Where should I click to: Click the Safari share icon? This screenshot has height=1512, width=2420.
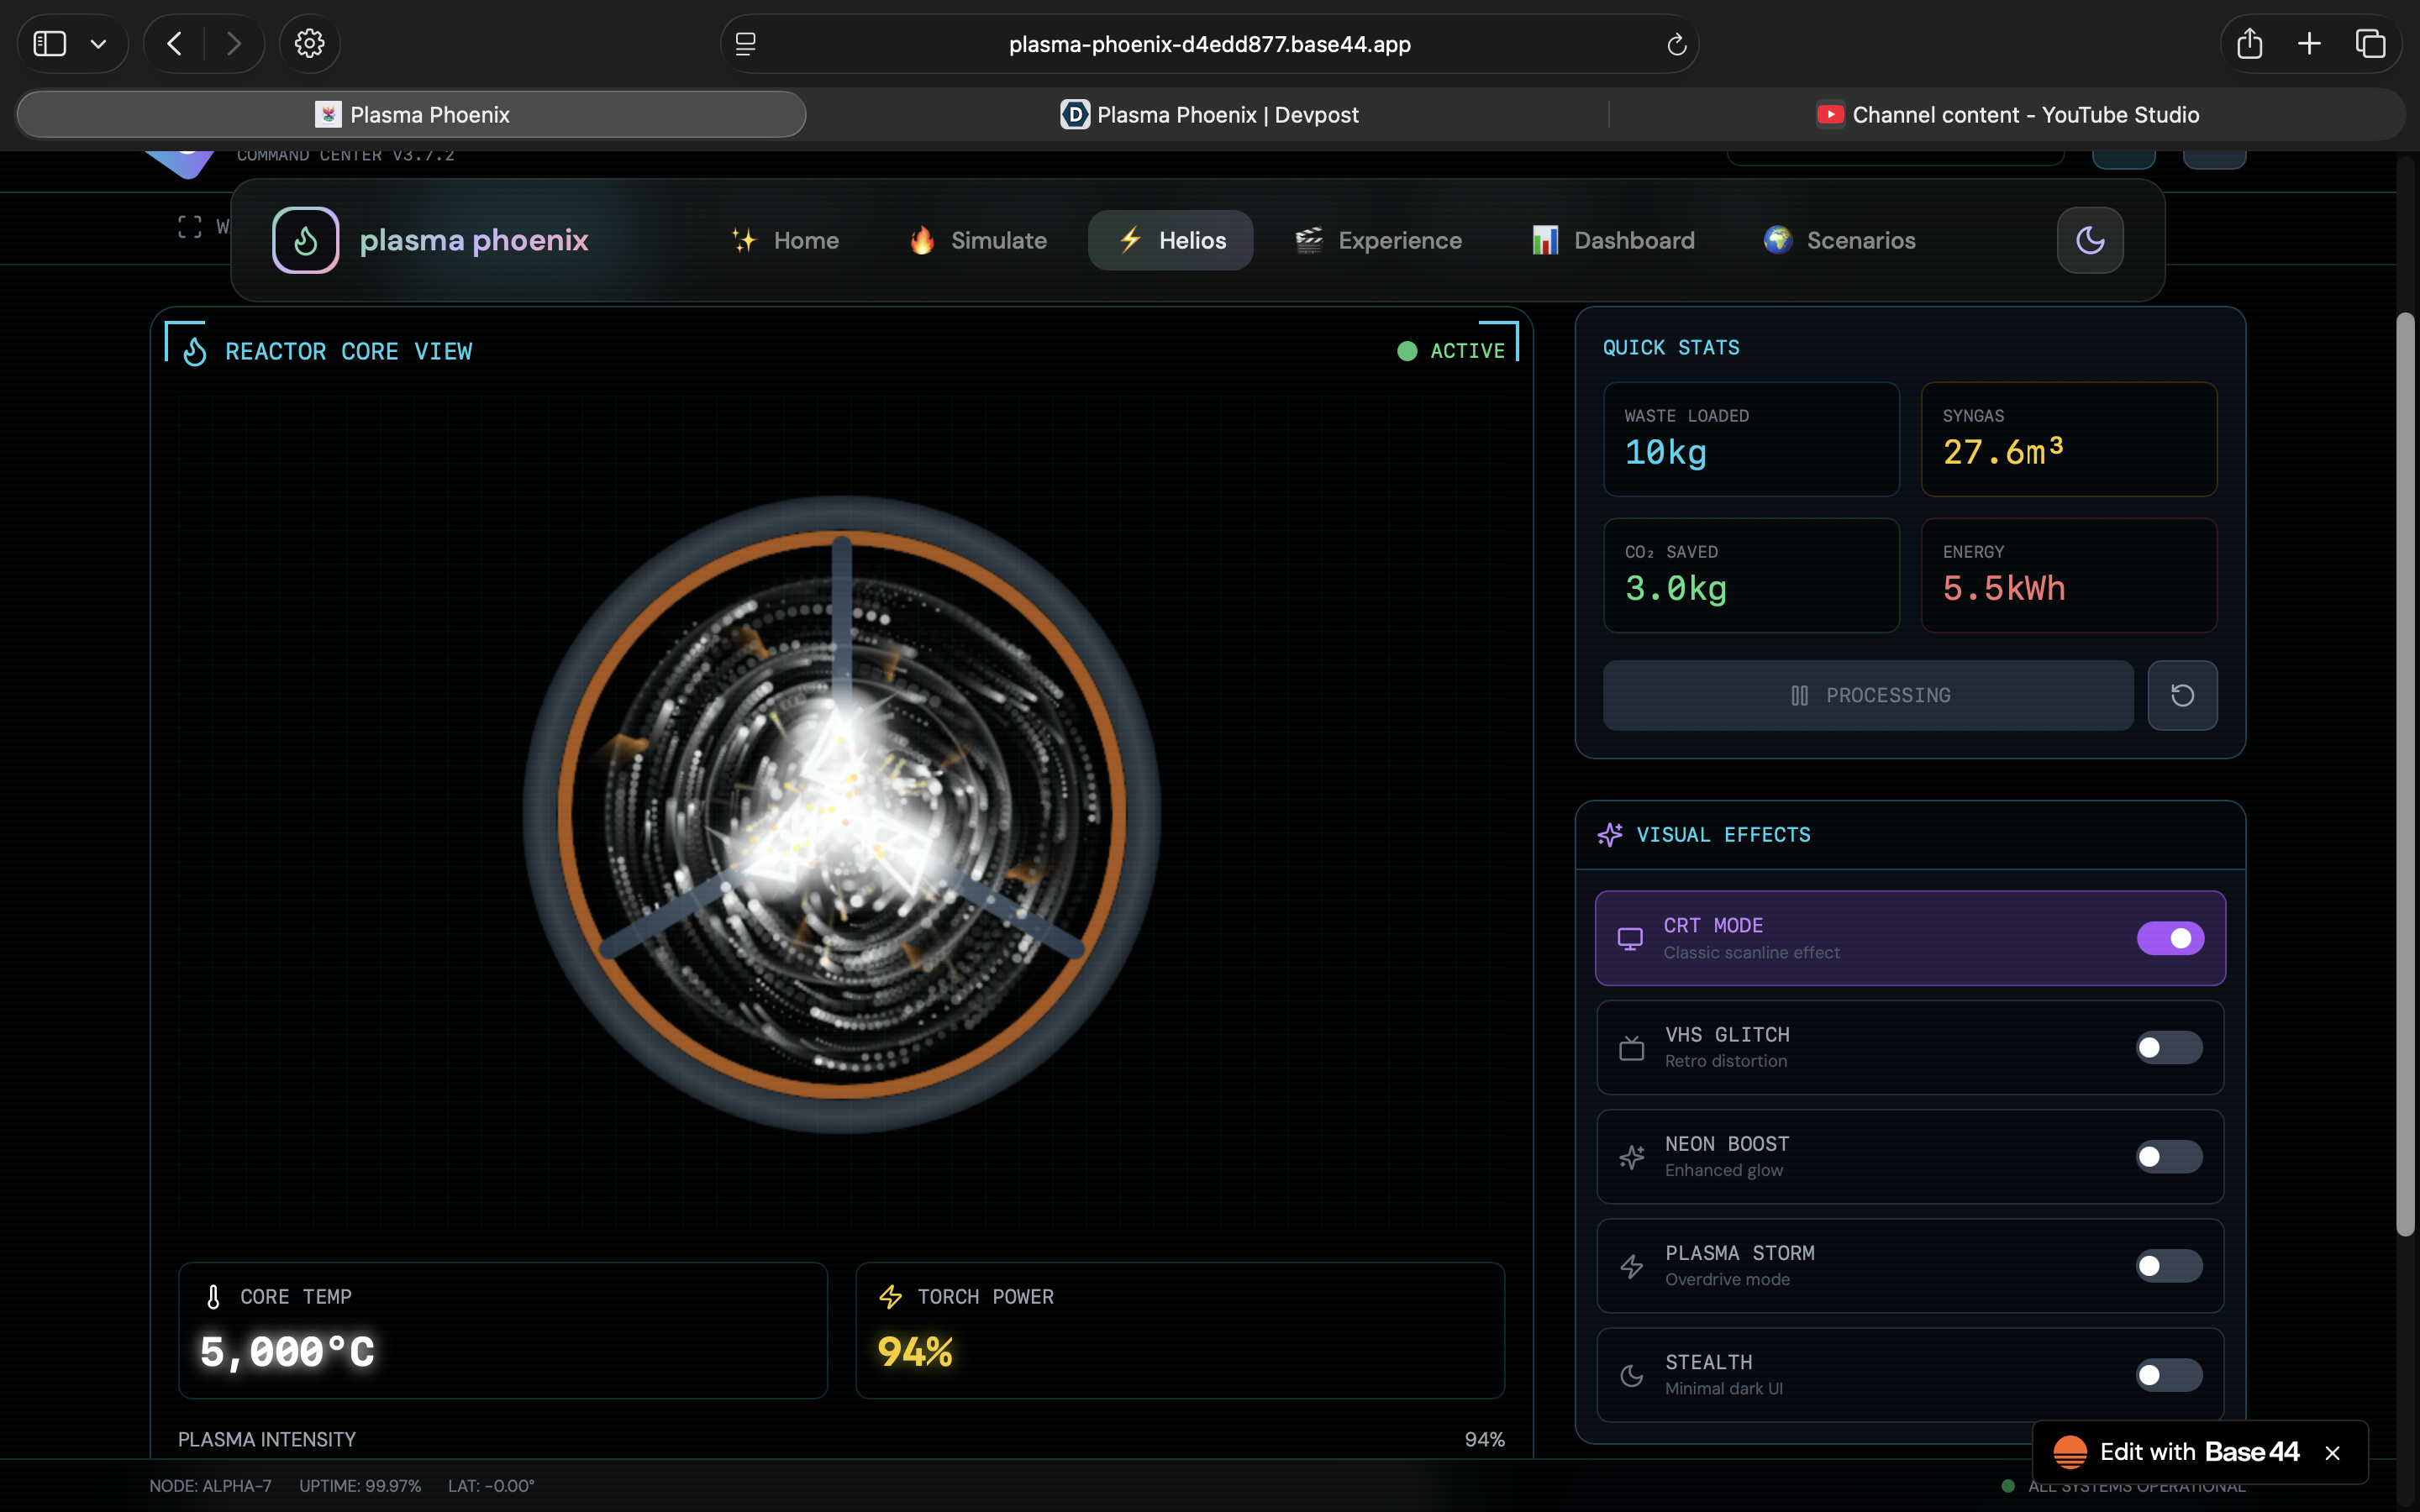pyautogui.click(x=2249, y=44)
